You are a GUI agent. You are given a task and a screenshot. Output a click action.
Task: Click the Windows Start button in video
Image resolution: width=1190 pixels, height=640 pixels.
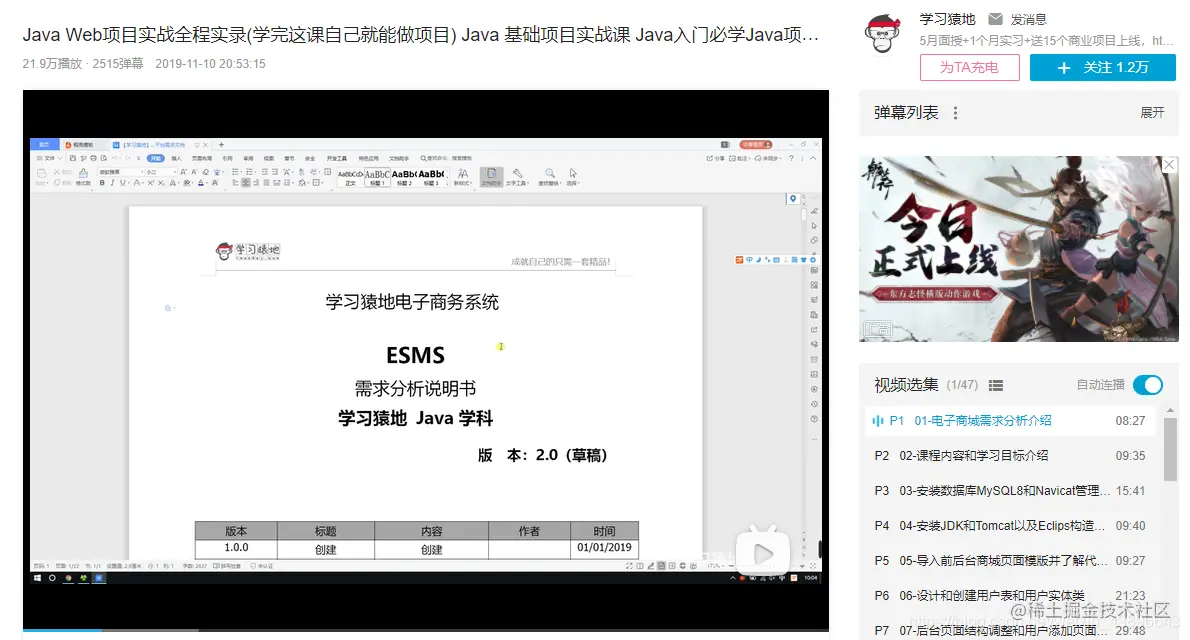point(37,578)
